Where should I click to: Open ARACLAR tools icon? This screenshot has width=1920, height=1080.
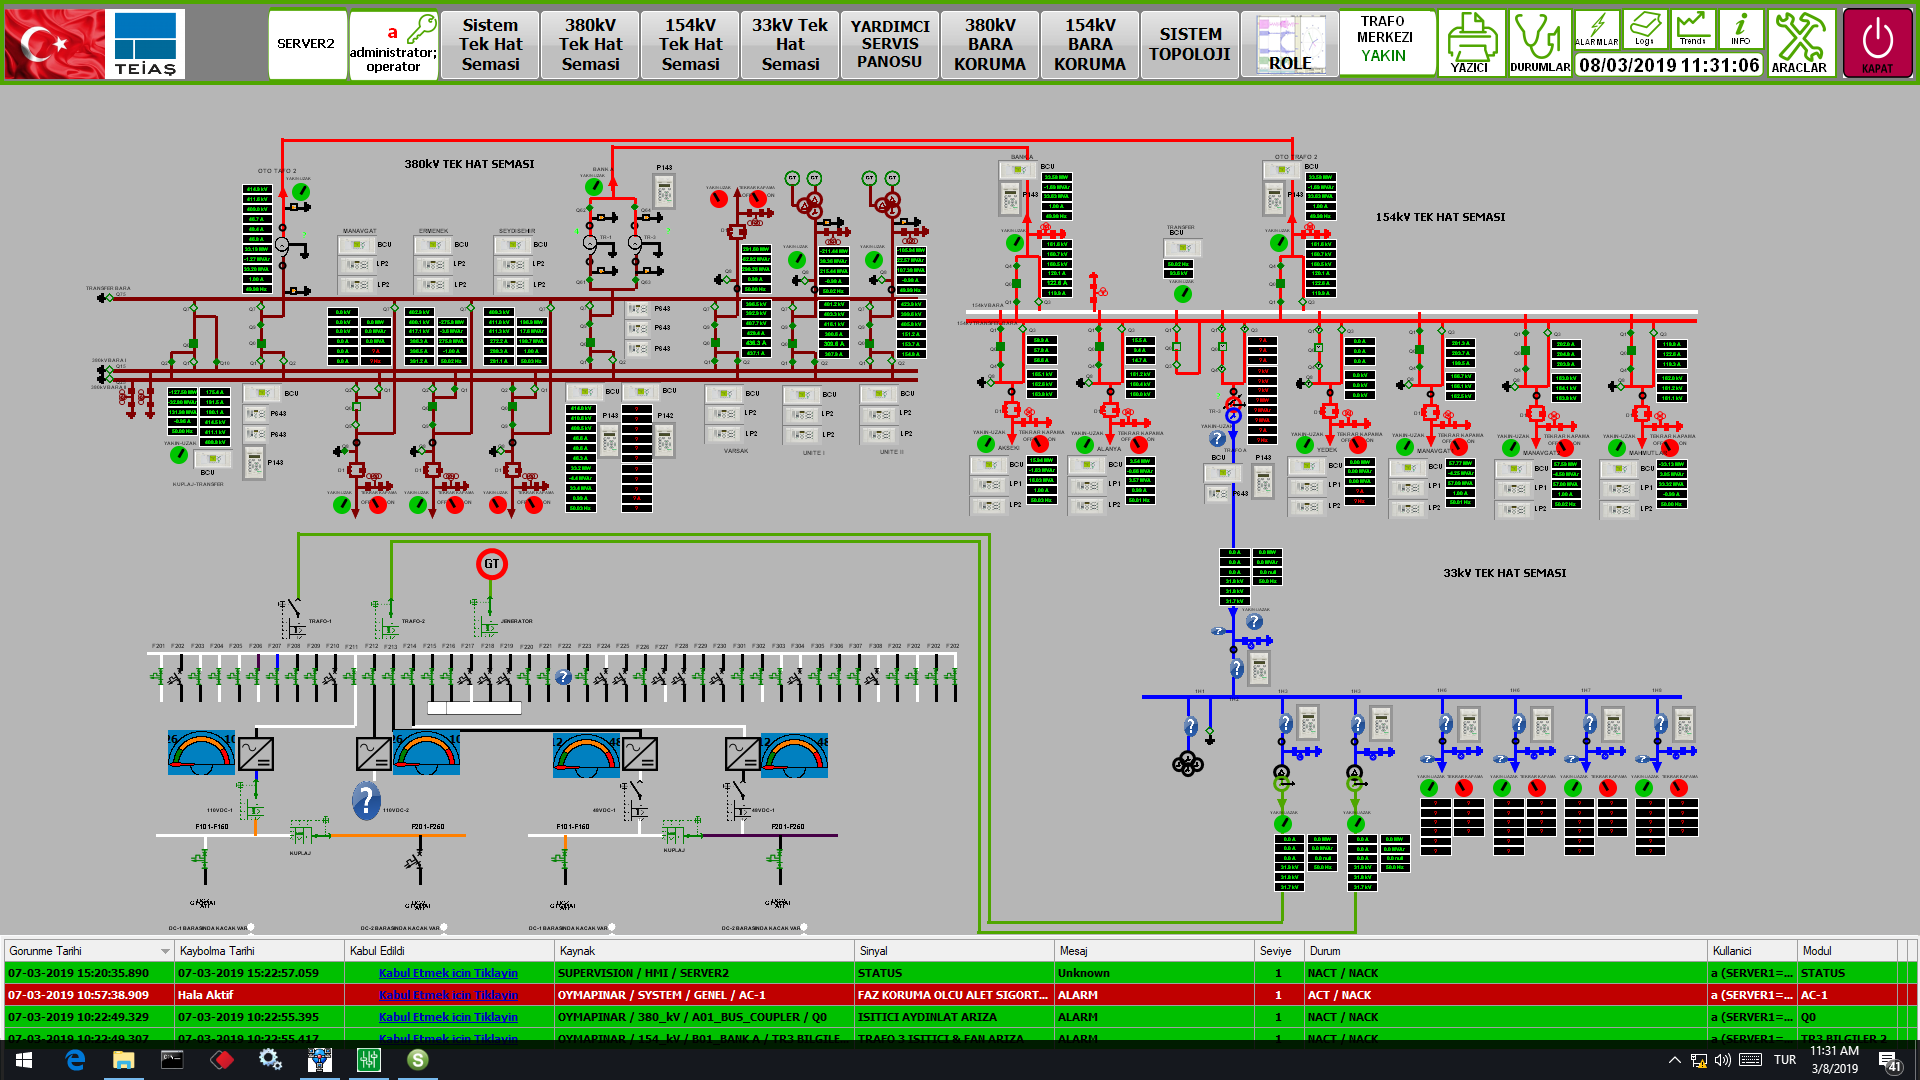point(1799,43)
